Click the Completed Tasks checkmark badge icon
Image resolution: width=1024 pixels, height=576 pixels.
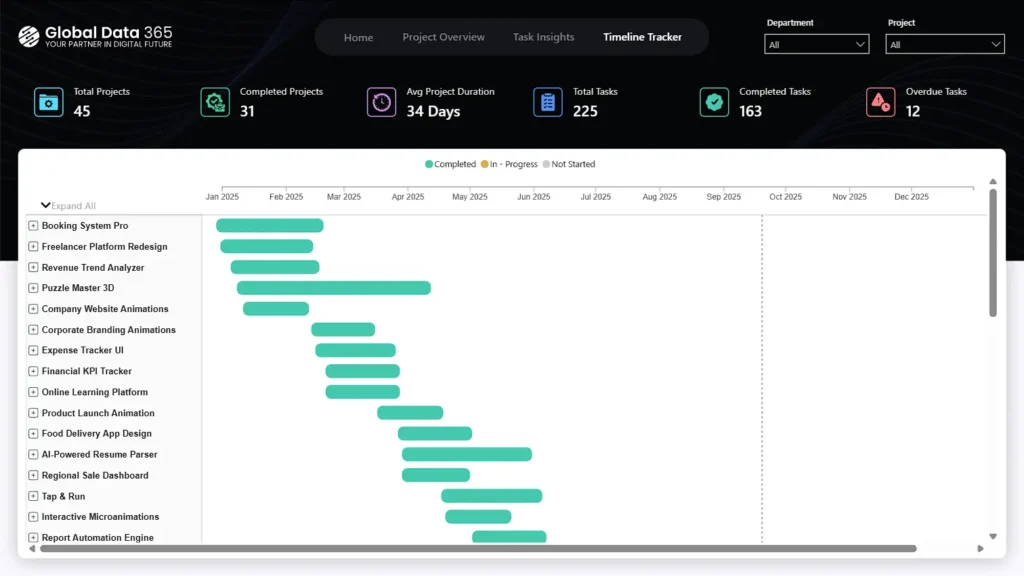[x=714, y=103]
